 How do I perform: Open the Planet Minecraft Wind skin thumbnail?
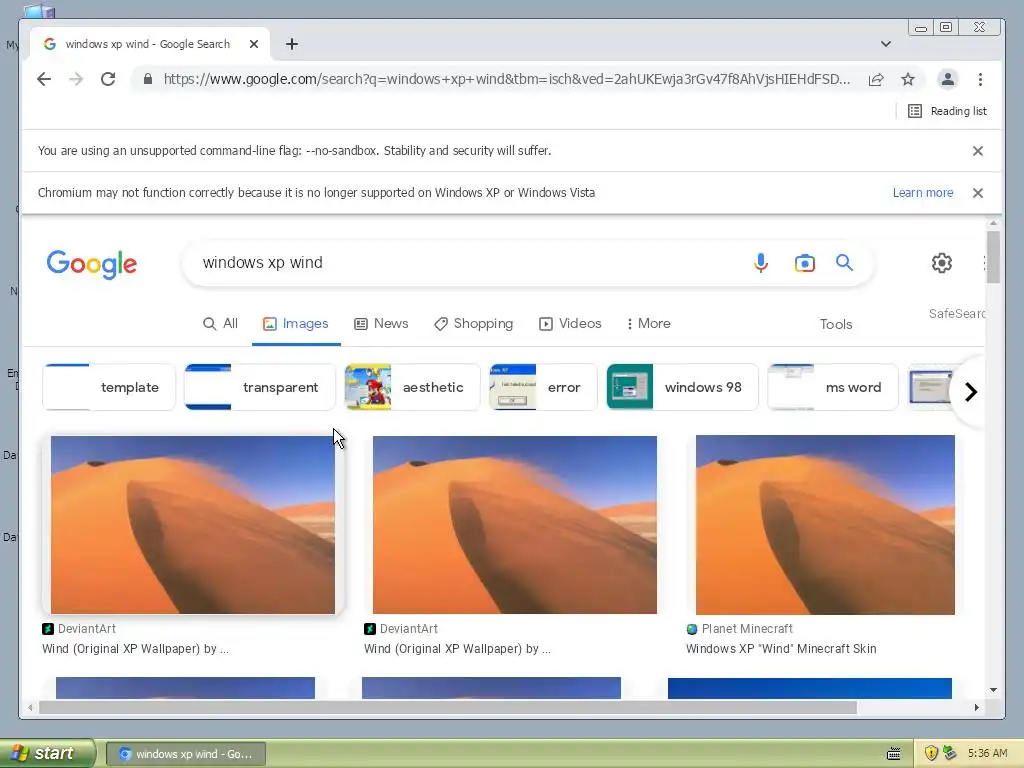click(x=825, y=525)
